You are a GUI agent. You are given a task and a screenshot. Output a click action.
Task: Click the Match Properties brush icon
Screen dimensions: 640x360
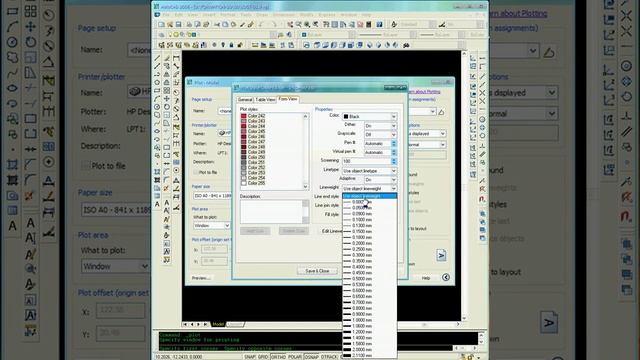242,25
